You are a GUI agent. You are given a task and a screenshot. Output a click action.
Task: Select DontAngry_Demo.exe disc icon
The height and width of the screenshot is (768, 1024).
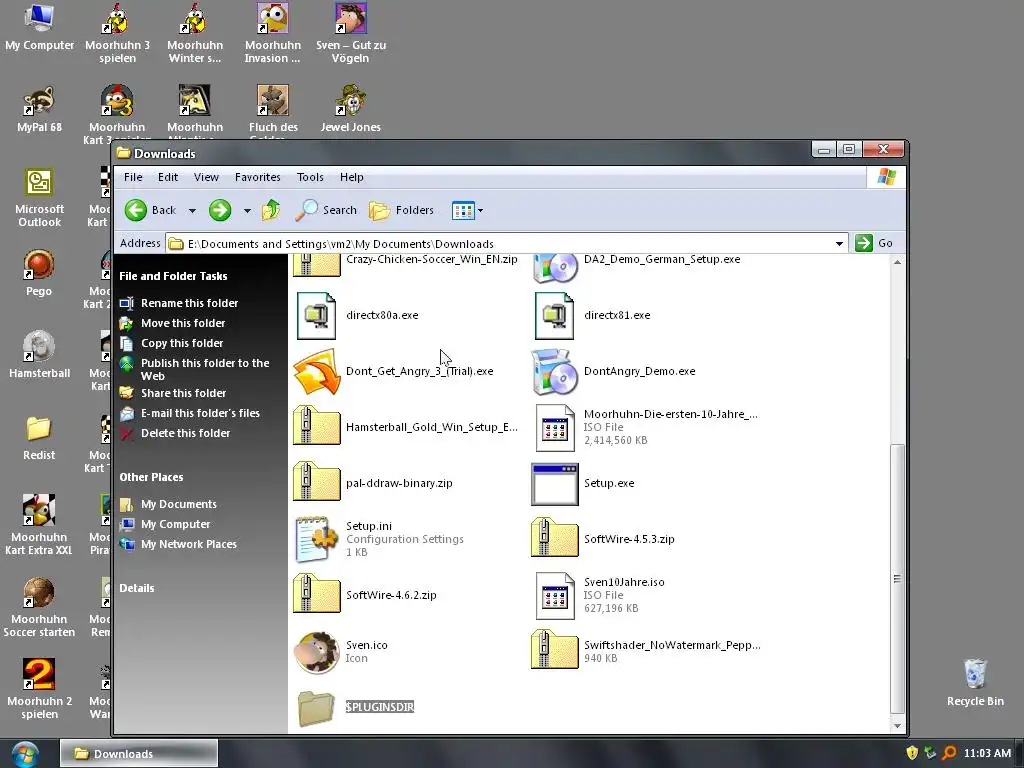[x=554, y=372]
